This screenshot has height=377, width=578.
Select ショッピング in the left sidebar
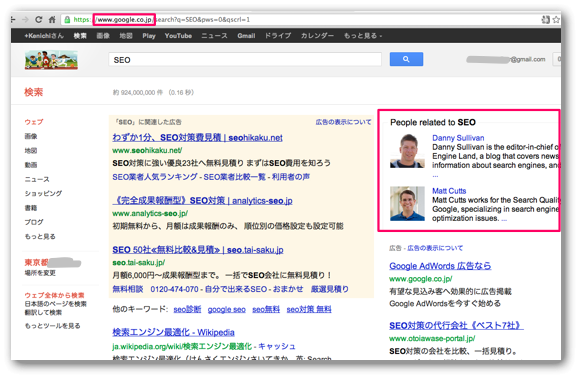(x=43, y=193)
